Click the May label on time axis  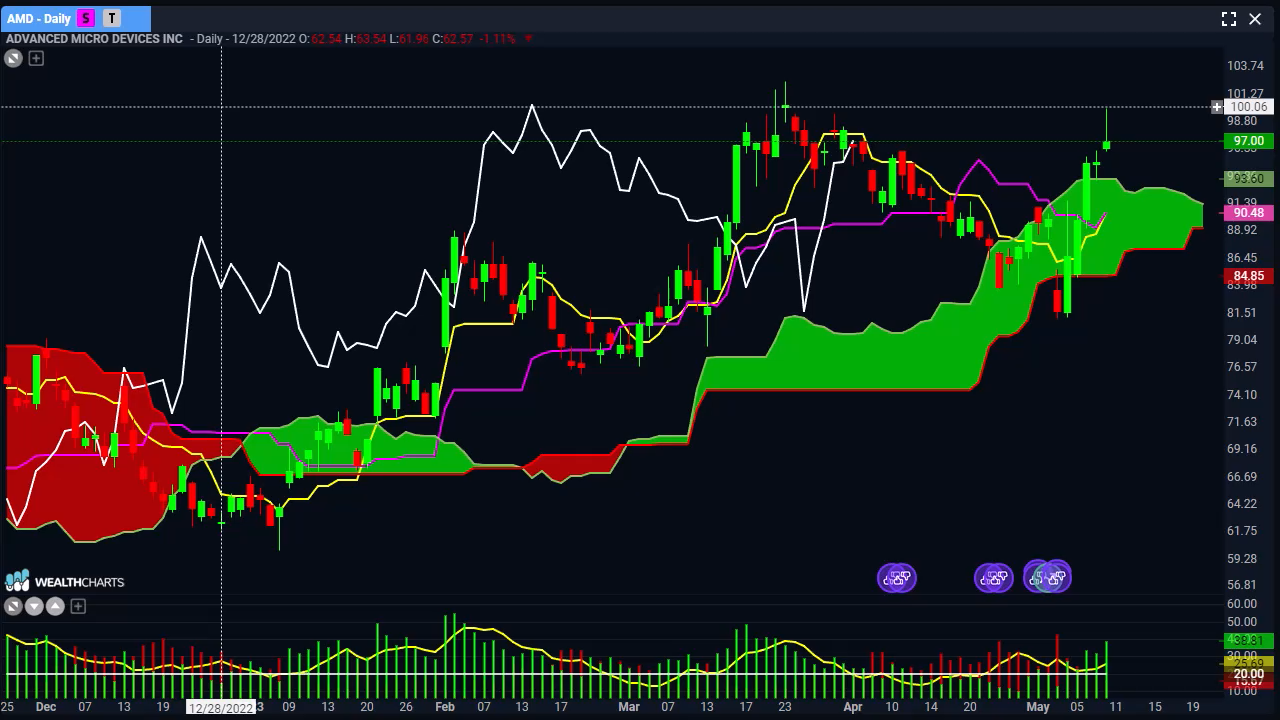pyautogui.click(x=1038, y=707)
